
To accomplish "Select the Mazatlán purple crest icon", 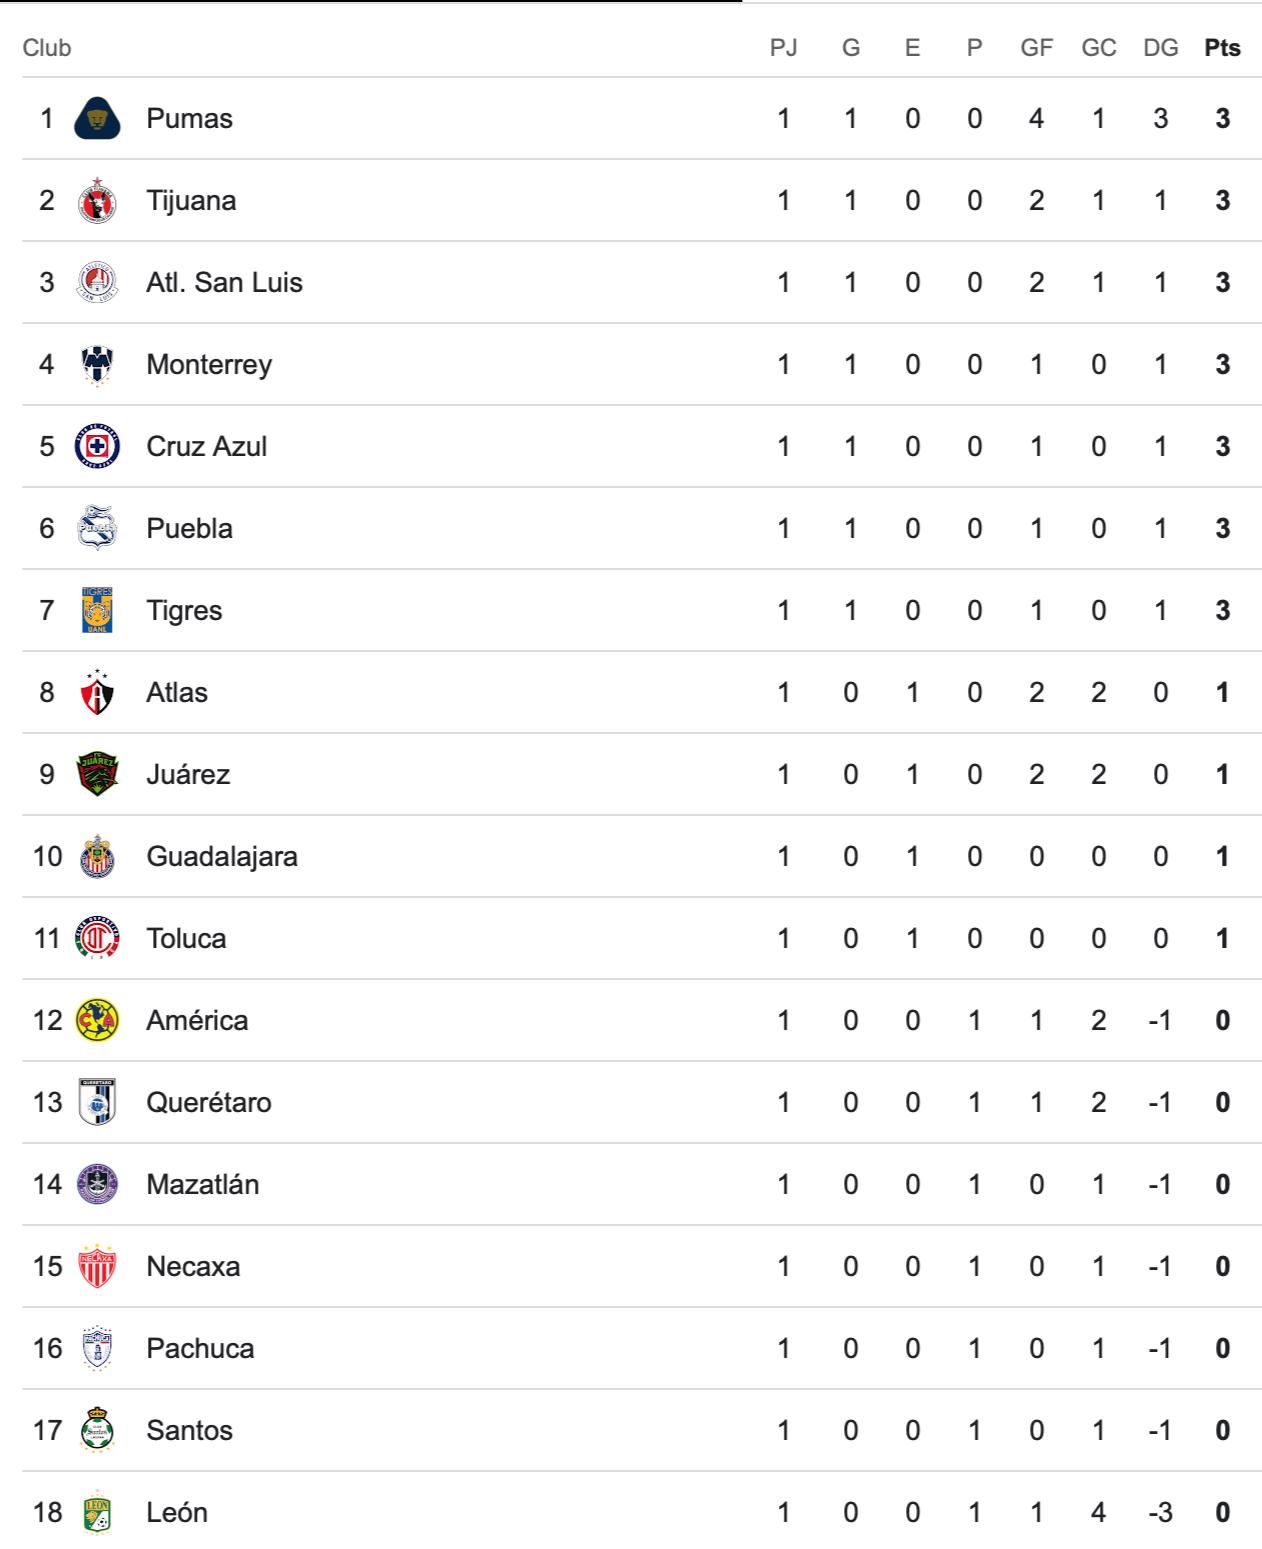I will [x=97, y=1184].
